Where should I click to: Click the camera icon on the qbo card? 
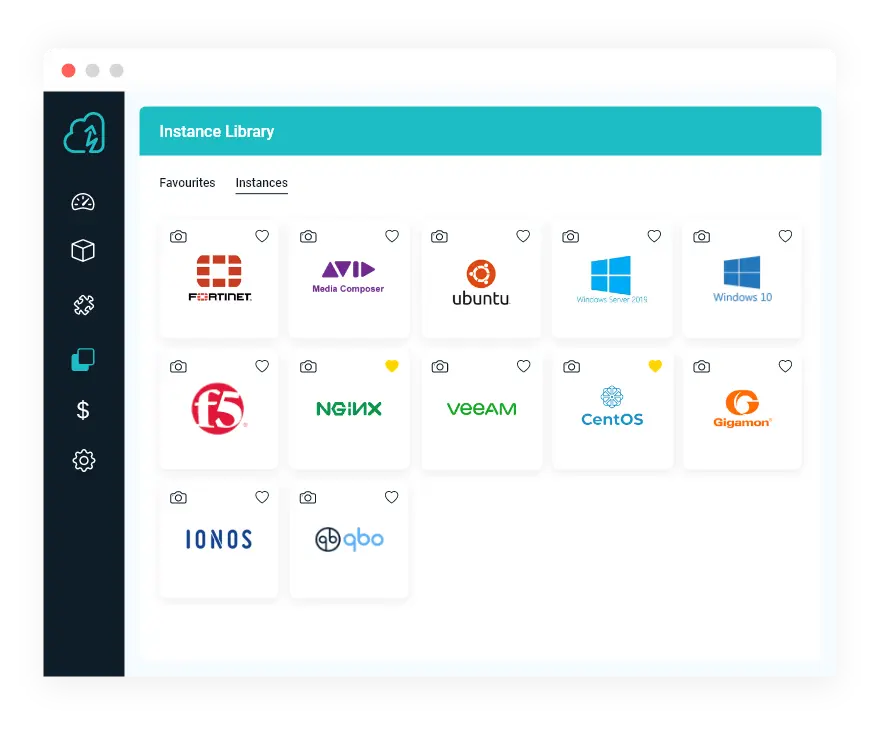pyautogui.click(x=308, y=497)
